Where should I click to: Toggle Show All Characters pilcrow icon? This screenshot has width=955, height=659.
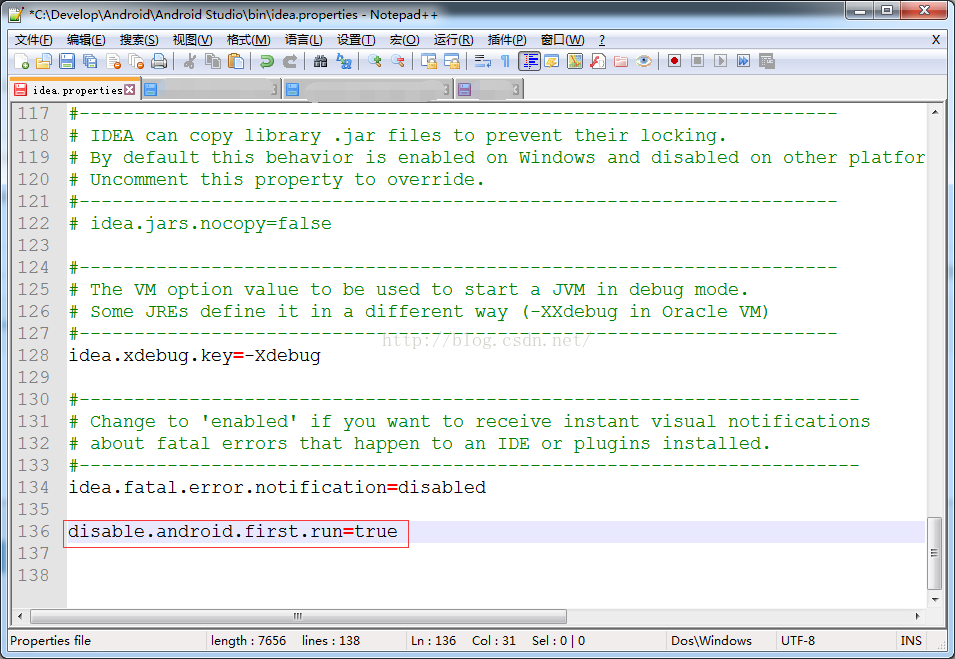[505, 62]
